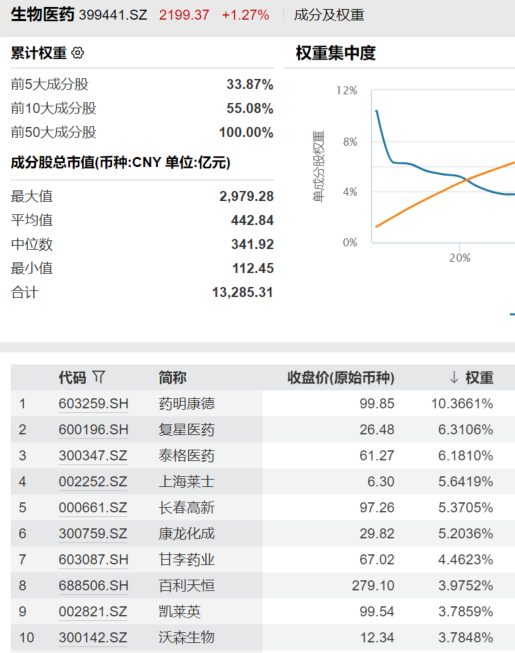The width and height of the screenshot is (515, 653).
Task: Select the 上海莱士 name cell
Action: pyautogui.click(x=187, y=481)
